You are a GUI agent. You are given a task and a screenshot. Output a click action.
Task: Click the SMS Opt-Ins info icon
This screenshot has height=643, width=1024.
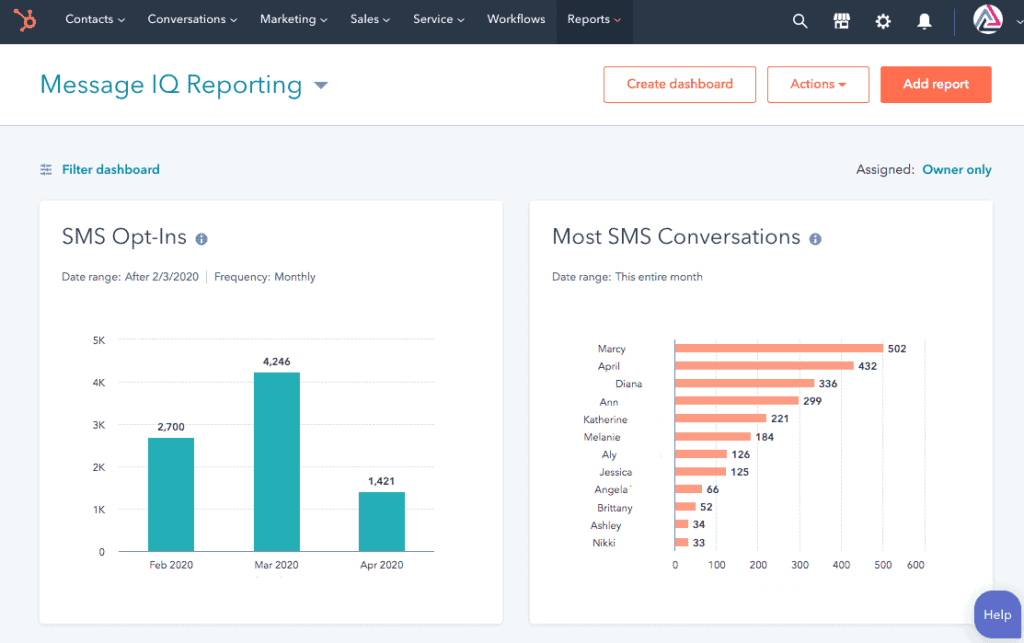(201, 239)
